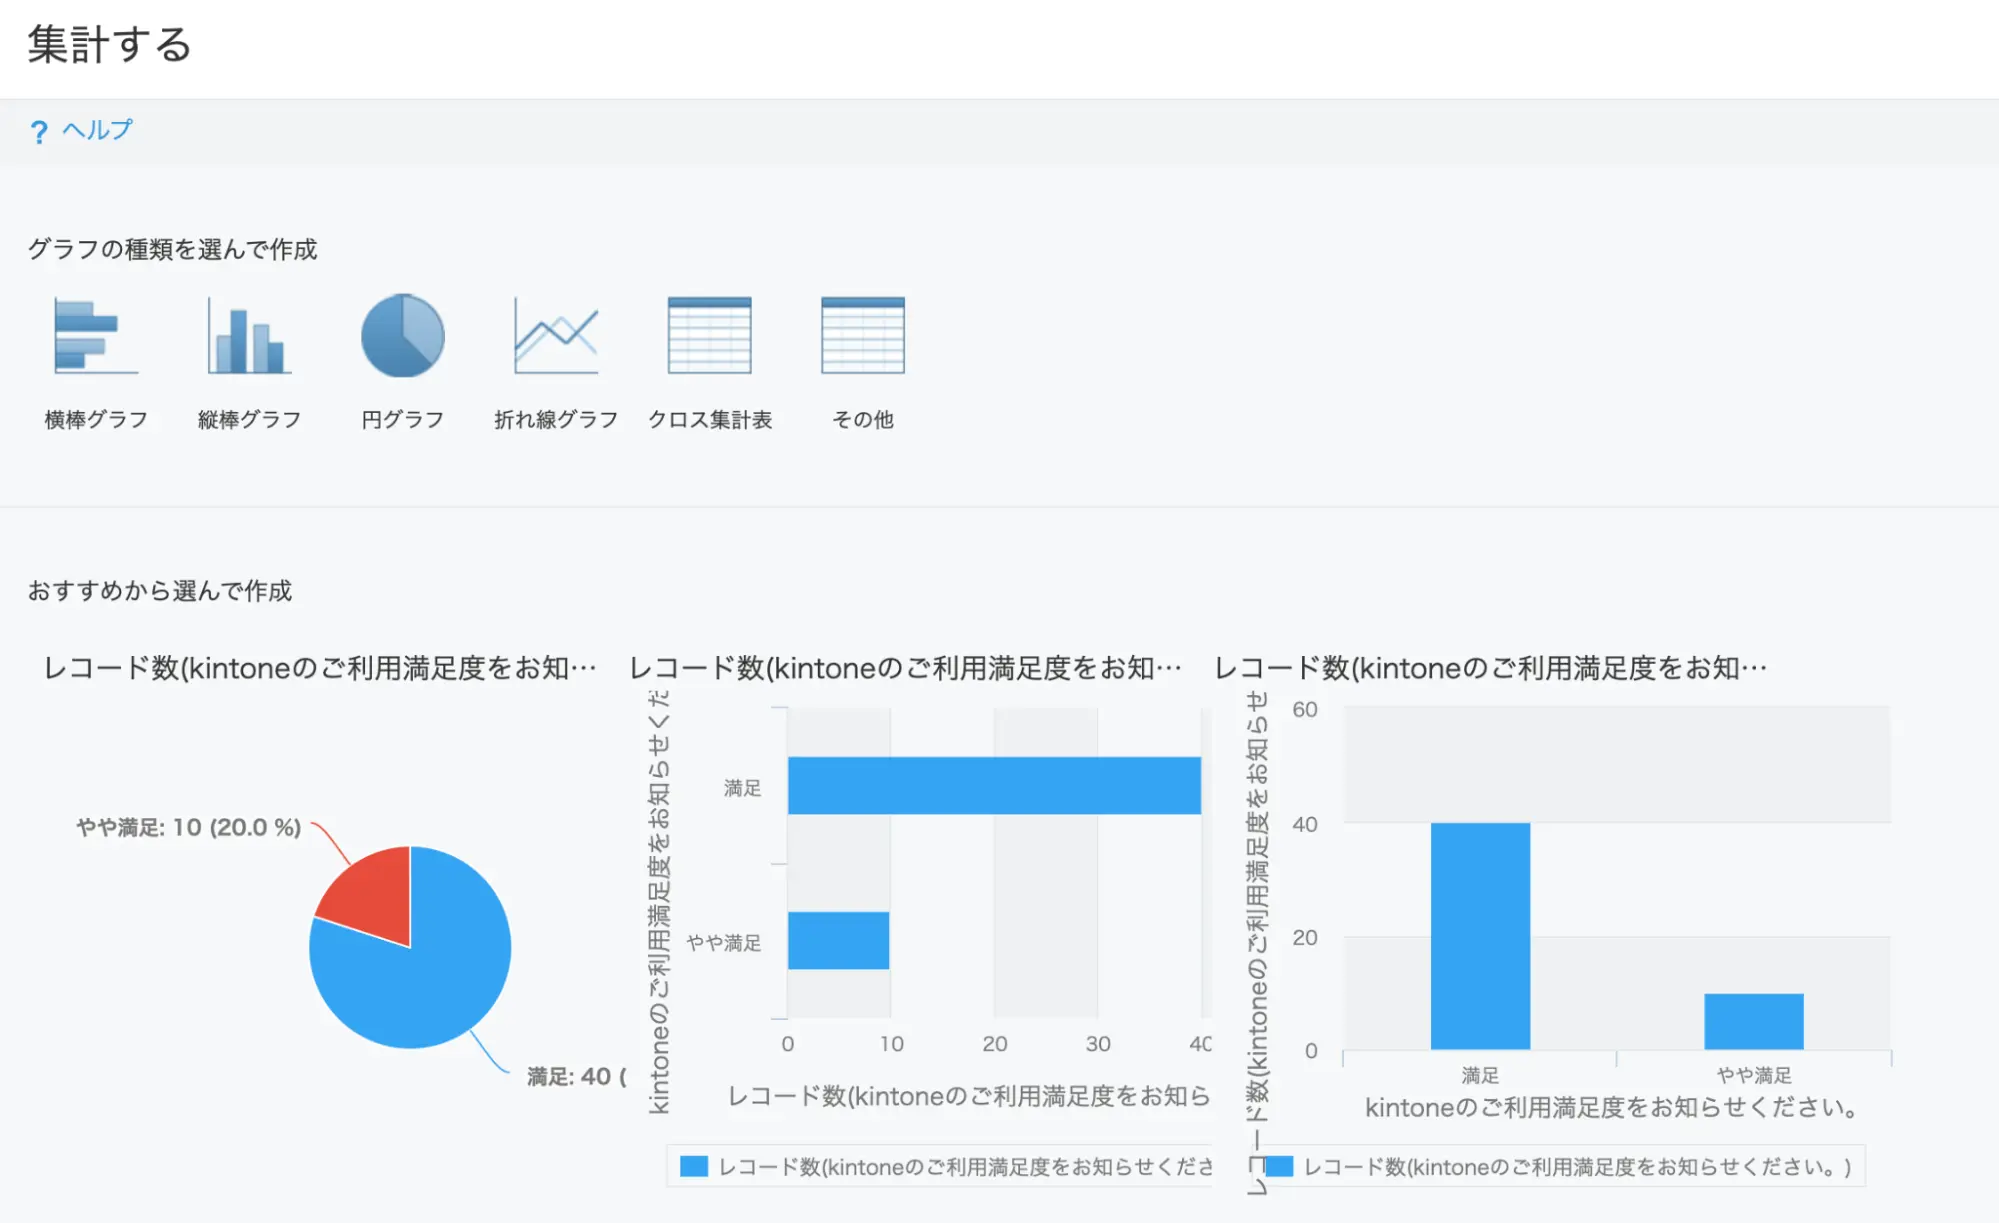Click blue legend swatch under horizontal bar chart
The image size is (1999, 1224).
[x=694, y=1166]
